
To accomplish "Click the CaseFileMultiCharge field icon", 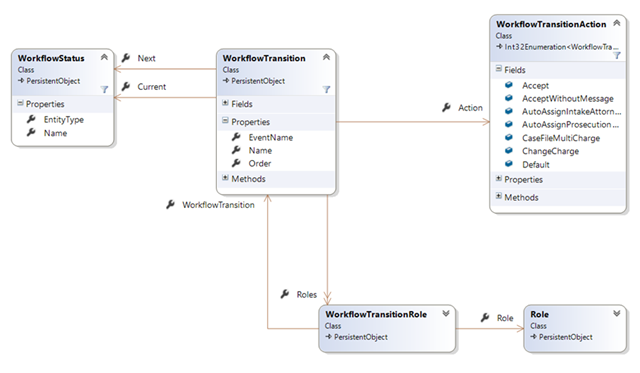I will coord(509,138).
